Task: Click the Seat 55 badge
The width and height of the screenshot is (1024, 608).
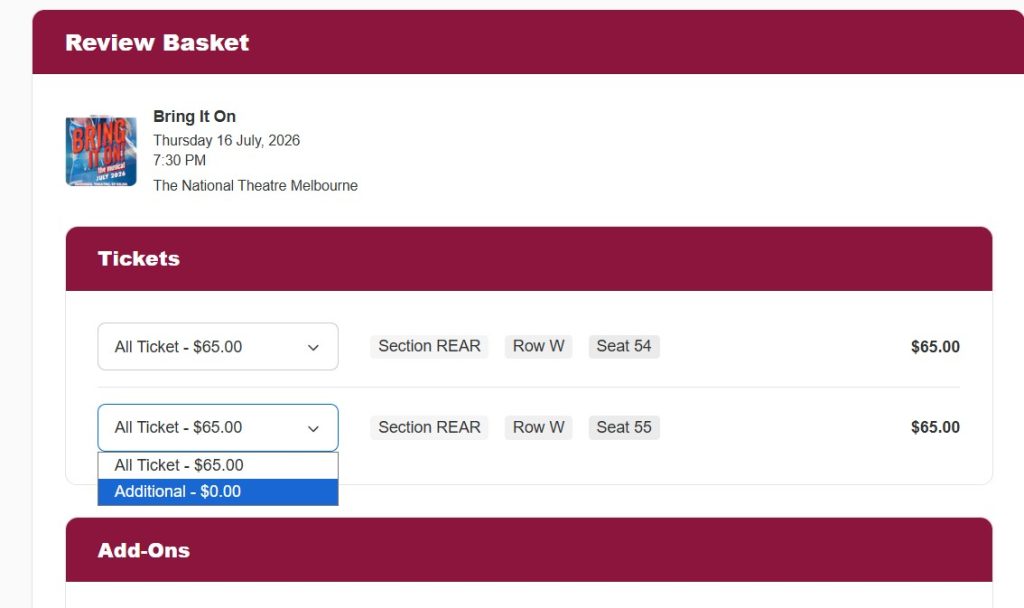Action: tap(624, 427)
